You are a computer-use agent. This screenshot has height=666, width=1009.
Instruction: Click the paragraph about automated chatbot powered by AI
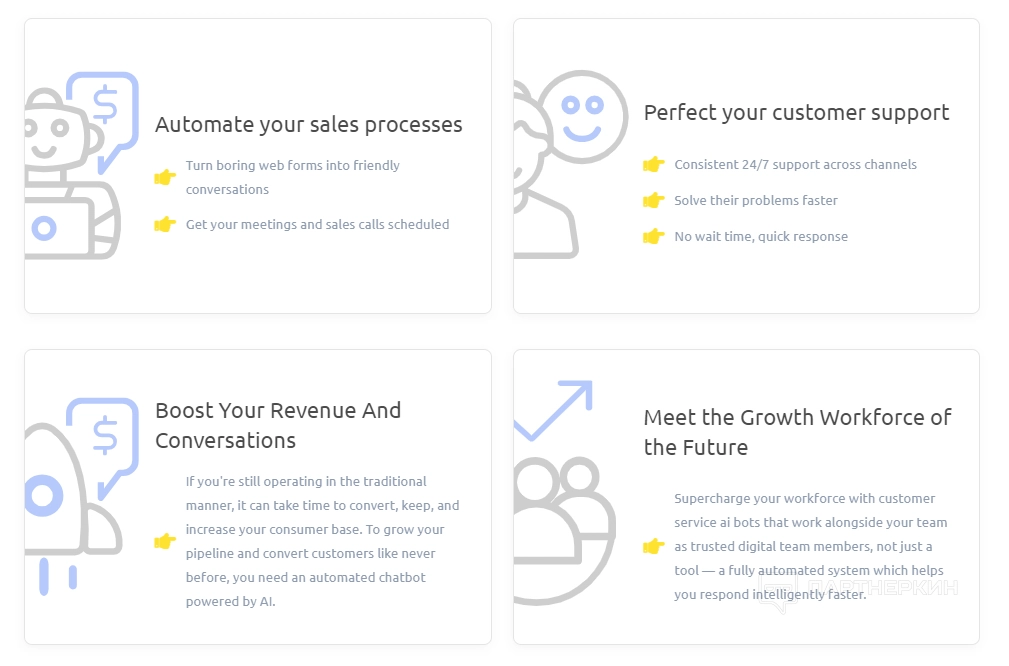tap(322, 542)
